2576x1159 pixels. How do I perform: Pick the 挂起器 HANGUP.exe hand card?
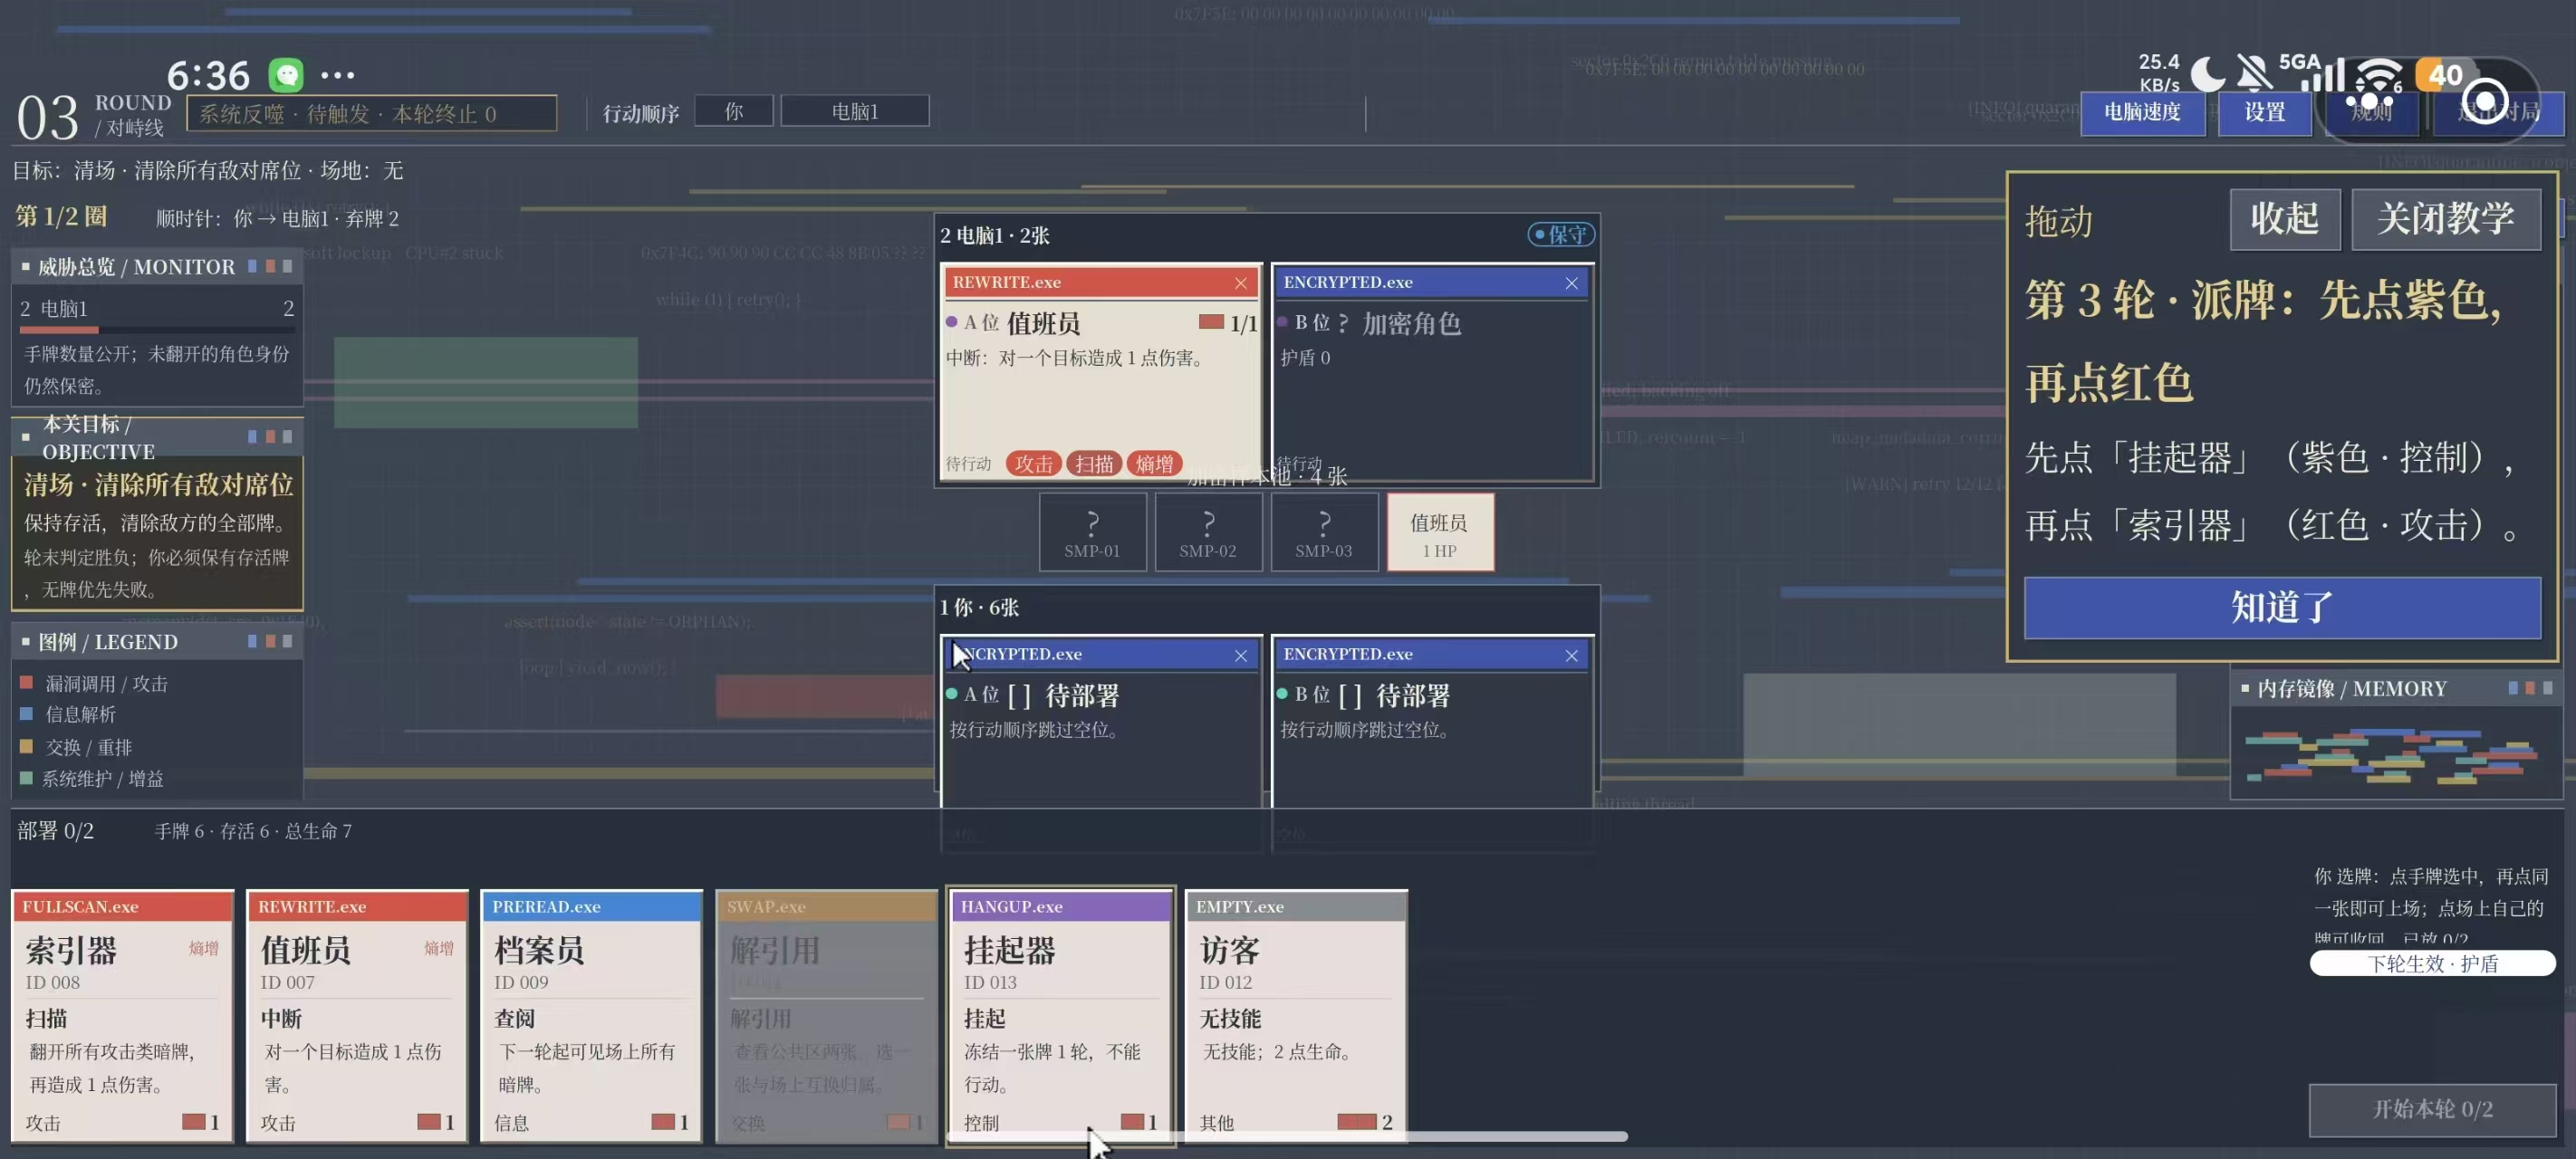point(1060,1015)
